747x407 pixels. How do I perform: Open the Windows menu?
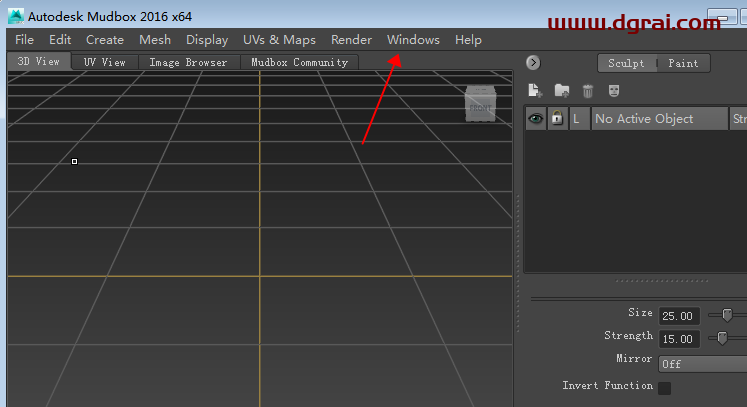coord(413,40)
